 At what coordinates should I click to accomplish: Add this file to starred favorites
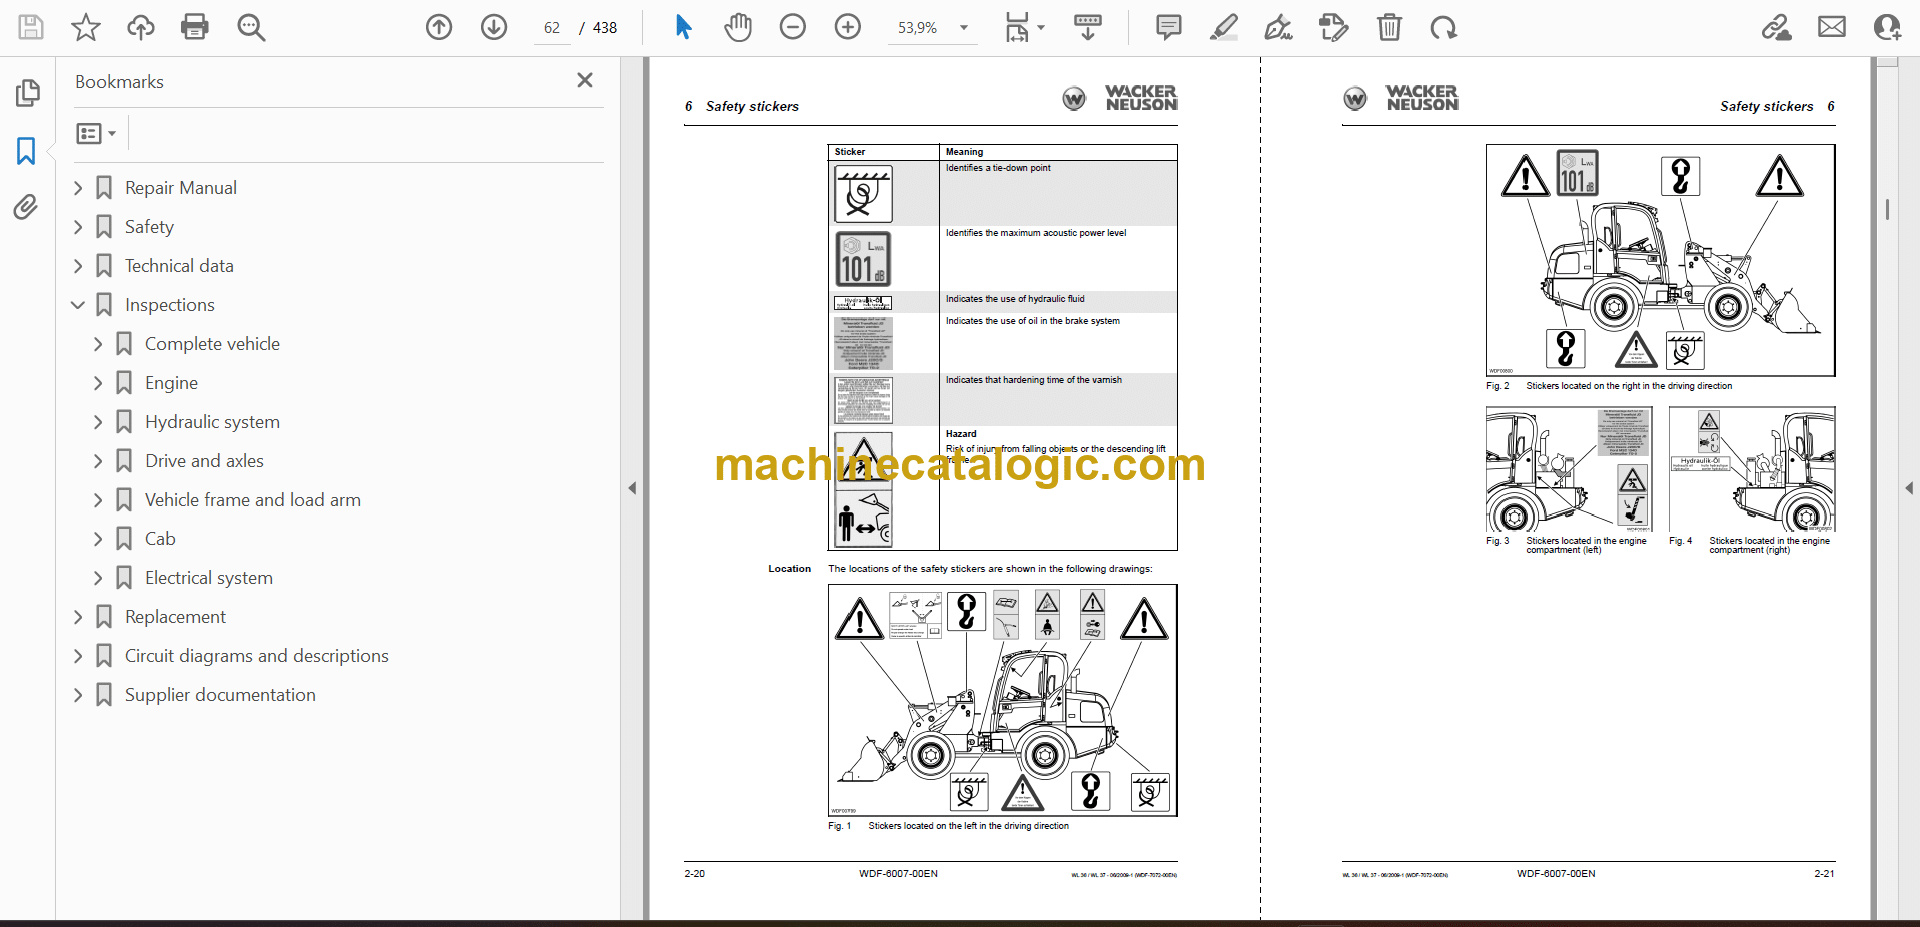[x=86, y=27]
